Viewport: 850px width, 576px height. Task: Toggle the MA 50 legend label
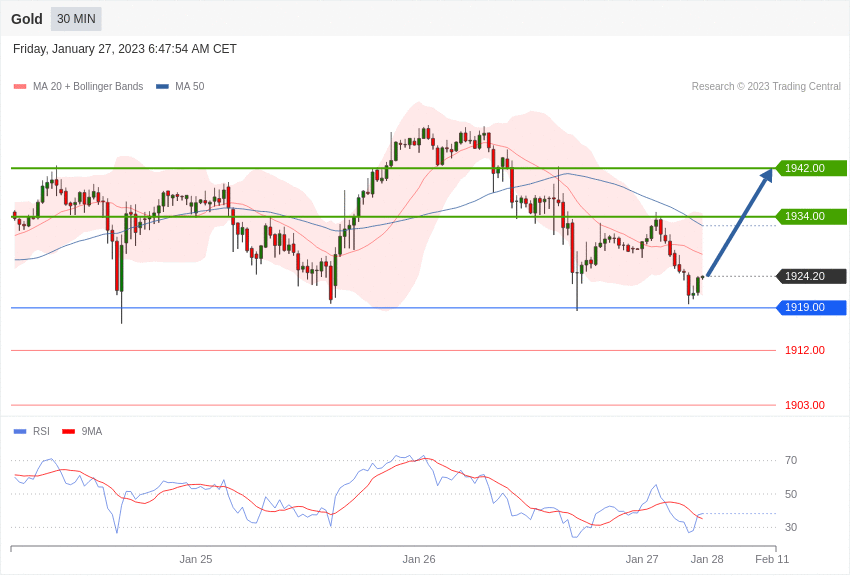pyautogui.click(x=189, y=87)
